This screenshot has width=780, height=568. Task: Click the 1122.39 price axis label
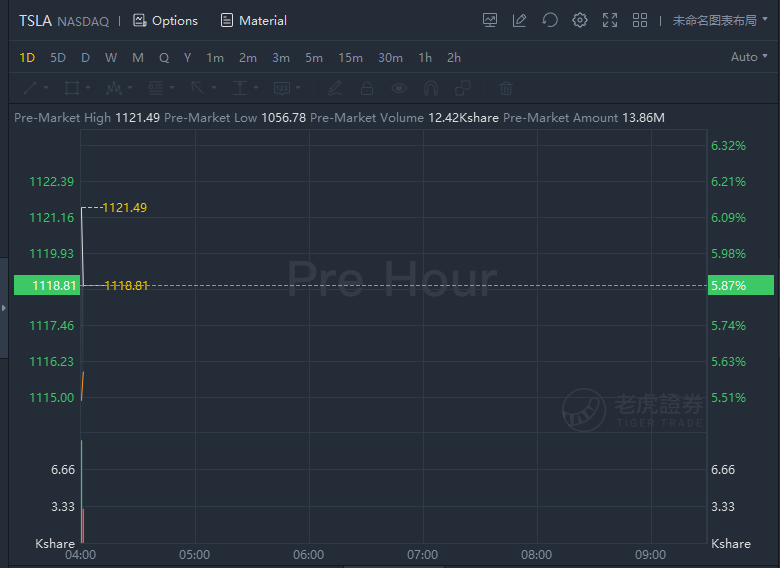(x=52, y=182)
